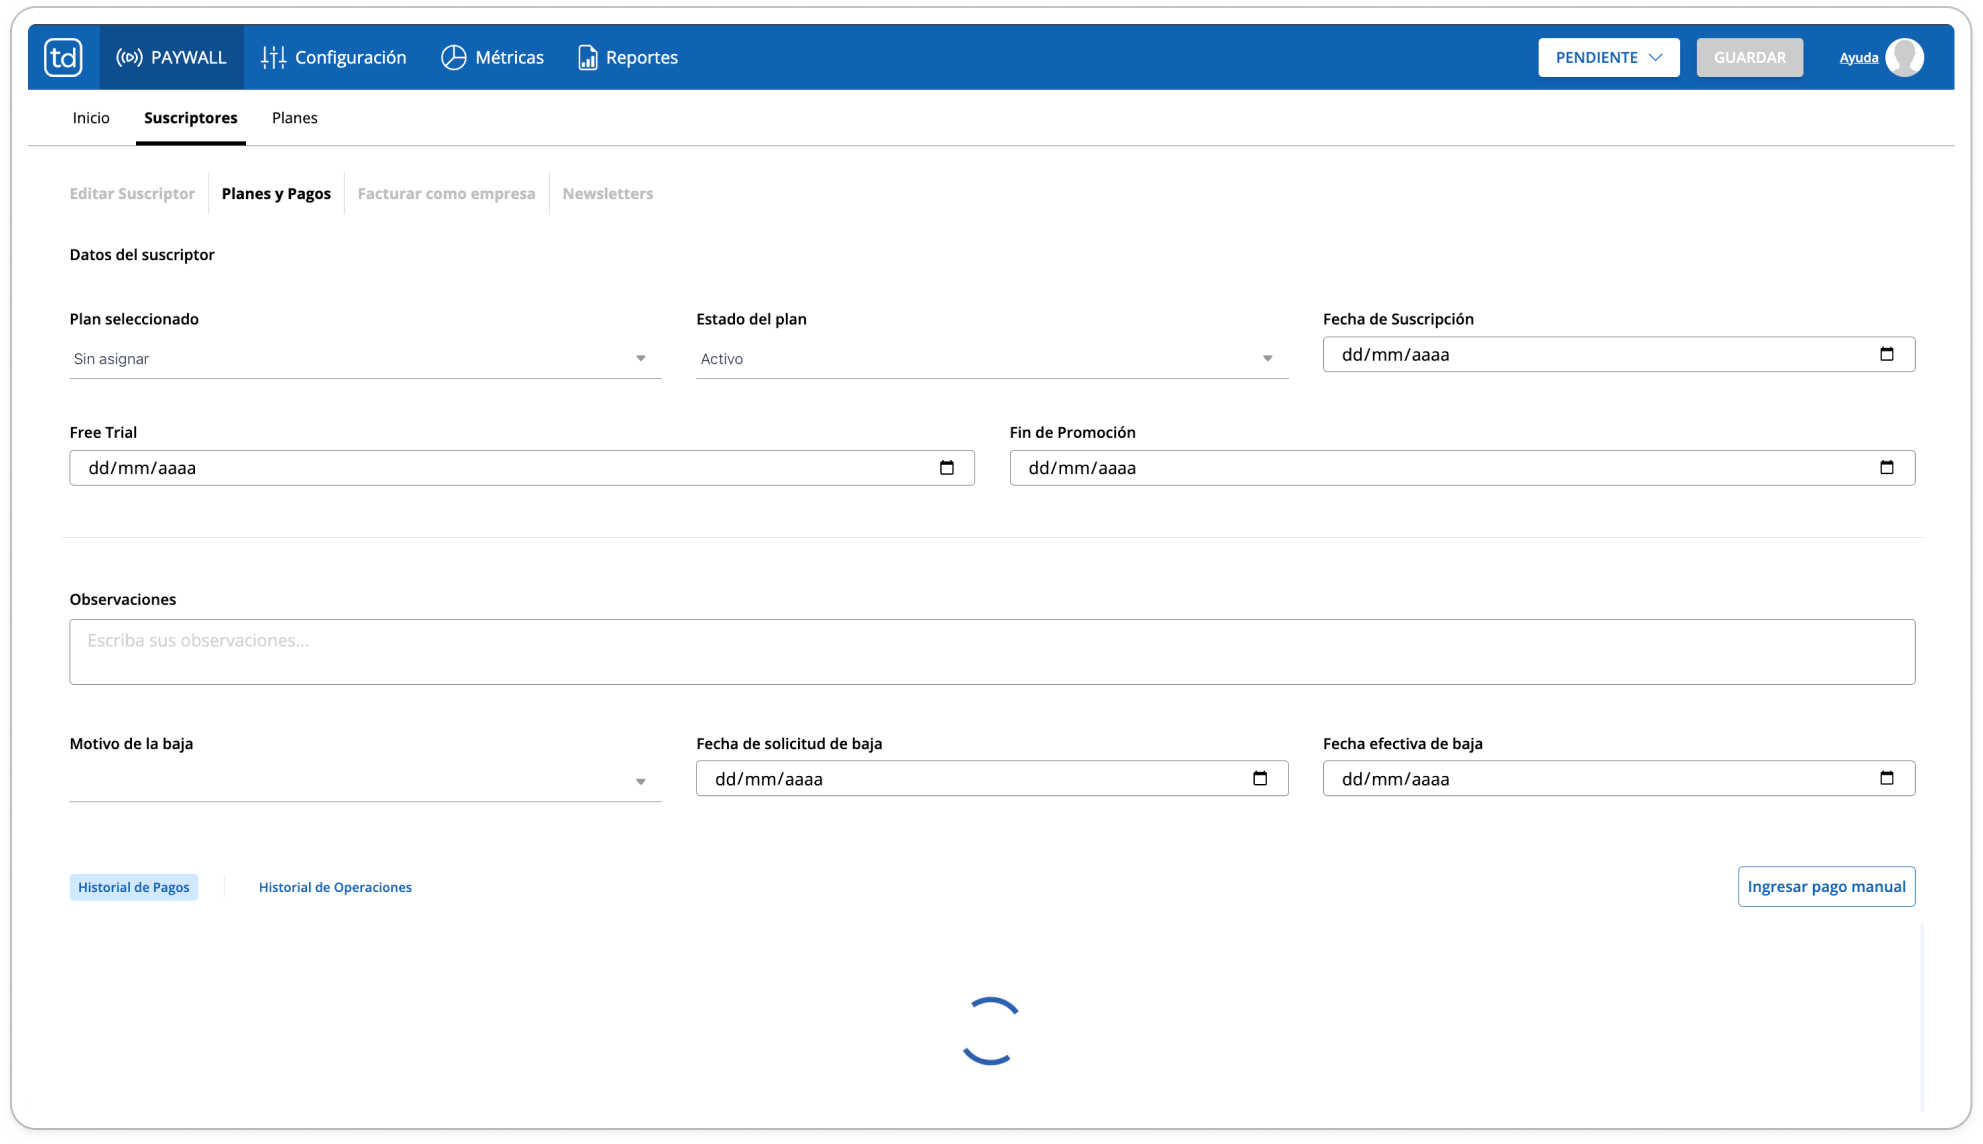Go to the Inicio tab
This screenshot has width=1983, height=1144.
(91, 118)
